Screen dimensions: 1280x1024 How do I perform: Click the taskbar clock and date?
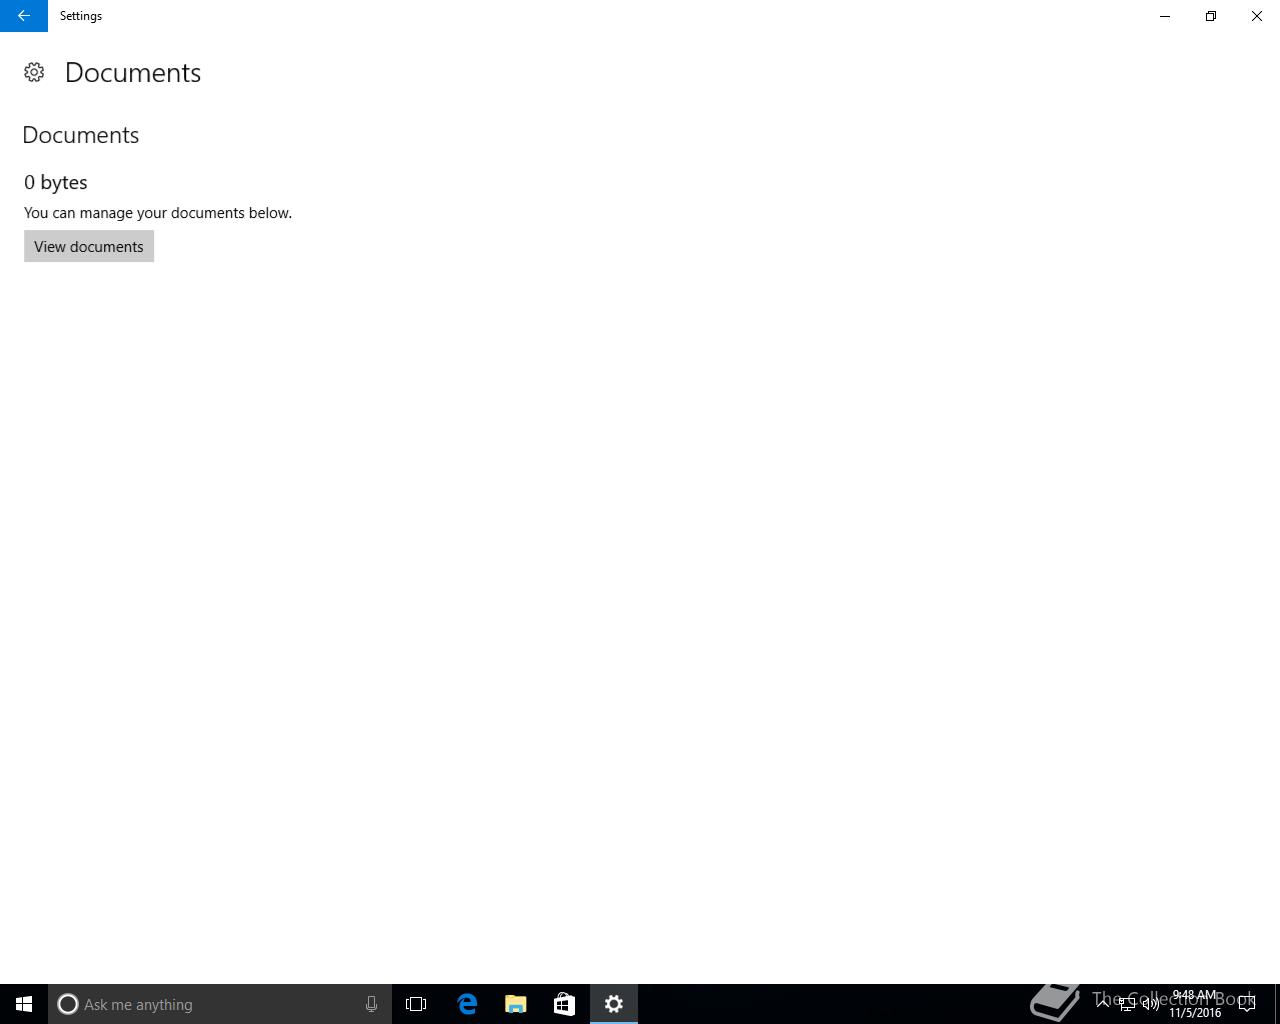click(x=1195, y=1004)
